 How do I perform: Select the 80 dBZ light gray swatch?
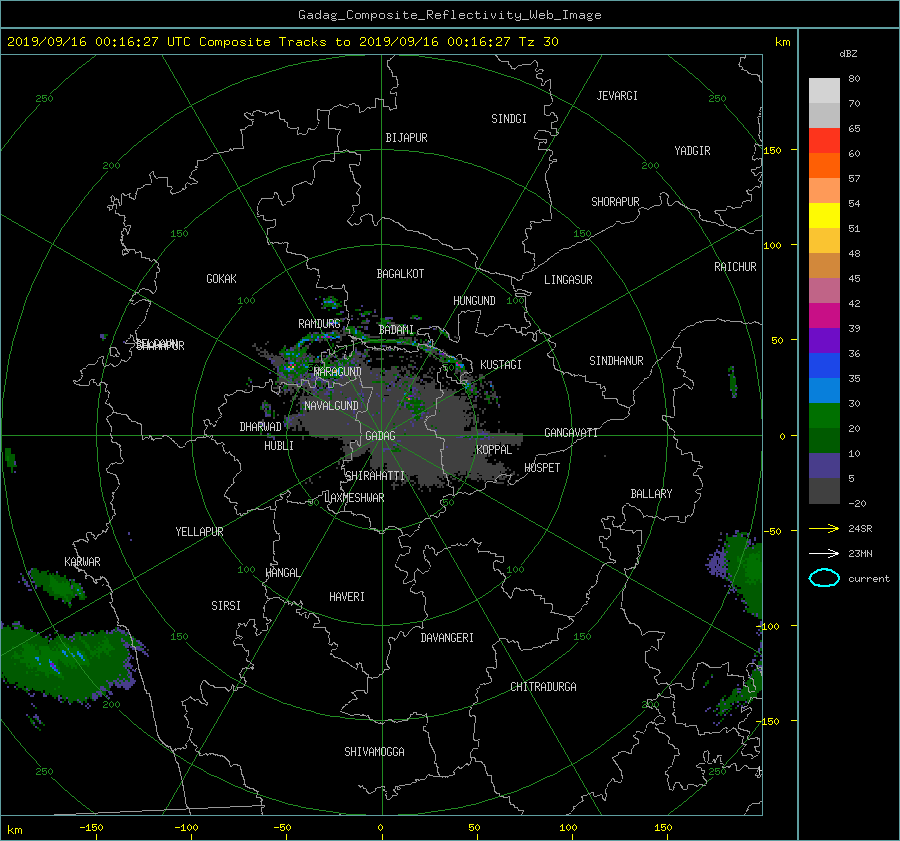click(x=824, y=90)
